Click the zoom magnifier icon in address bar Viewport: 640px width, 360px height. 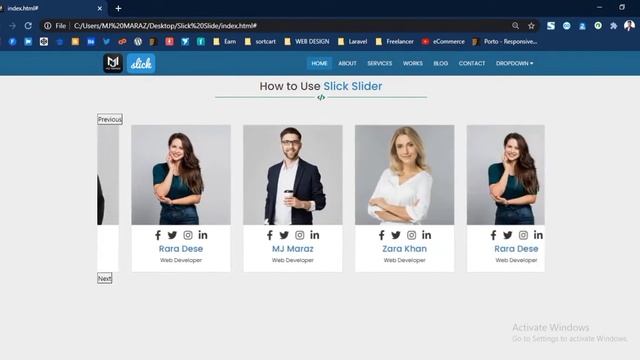[516, 26]
